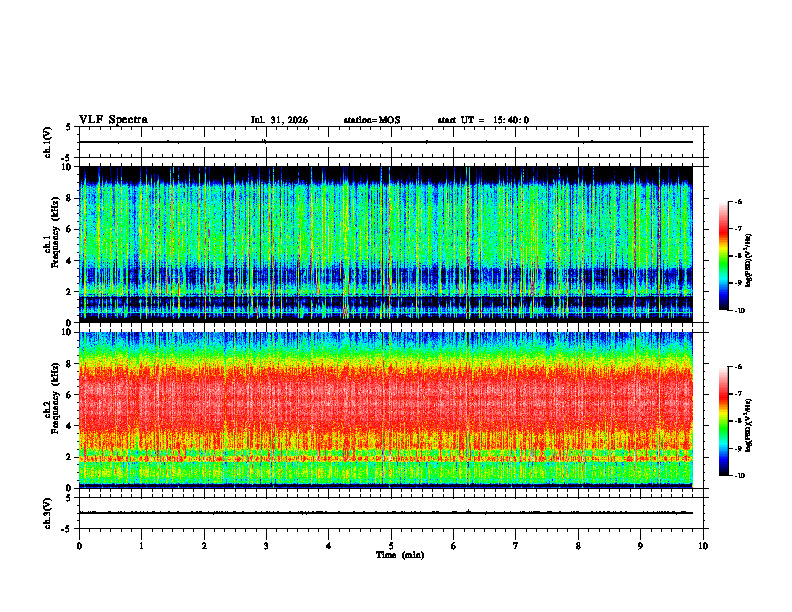Click the station=MOS label
Image resolution: width=792 pixels, height=612 pixels.
(x=372, y=120)
